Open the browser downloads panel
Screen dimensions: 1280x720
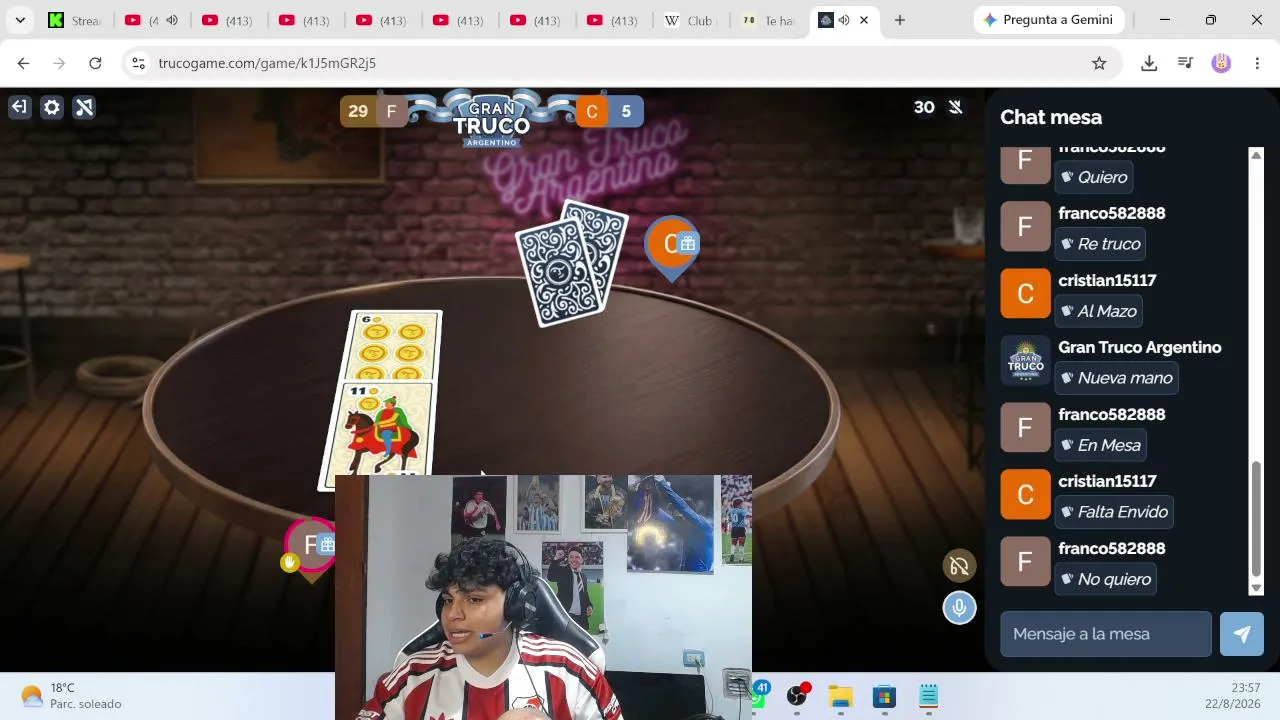[1149, 63]
